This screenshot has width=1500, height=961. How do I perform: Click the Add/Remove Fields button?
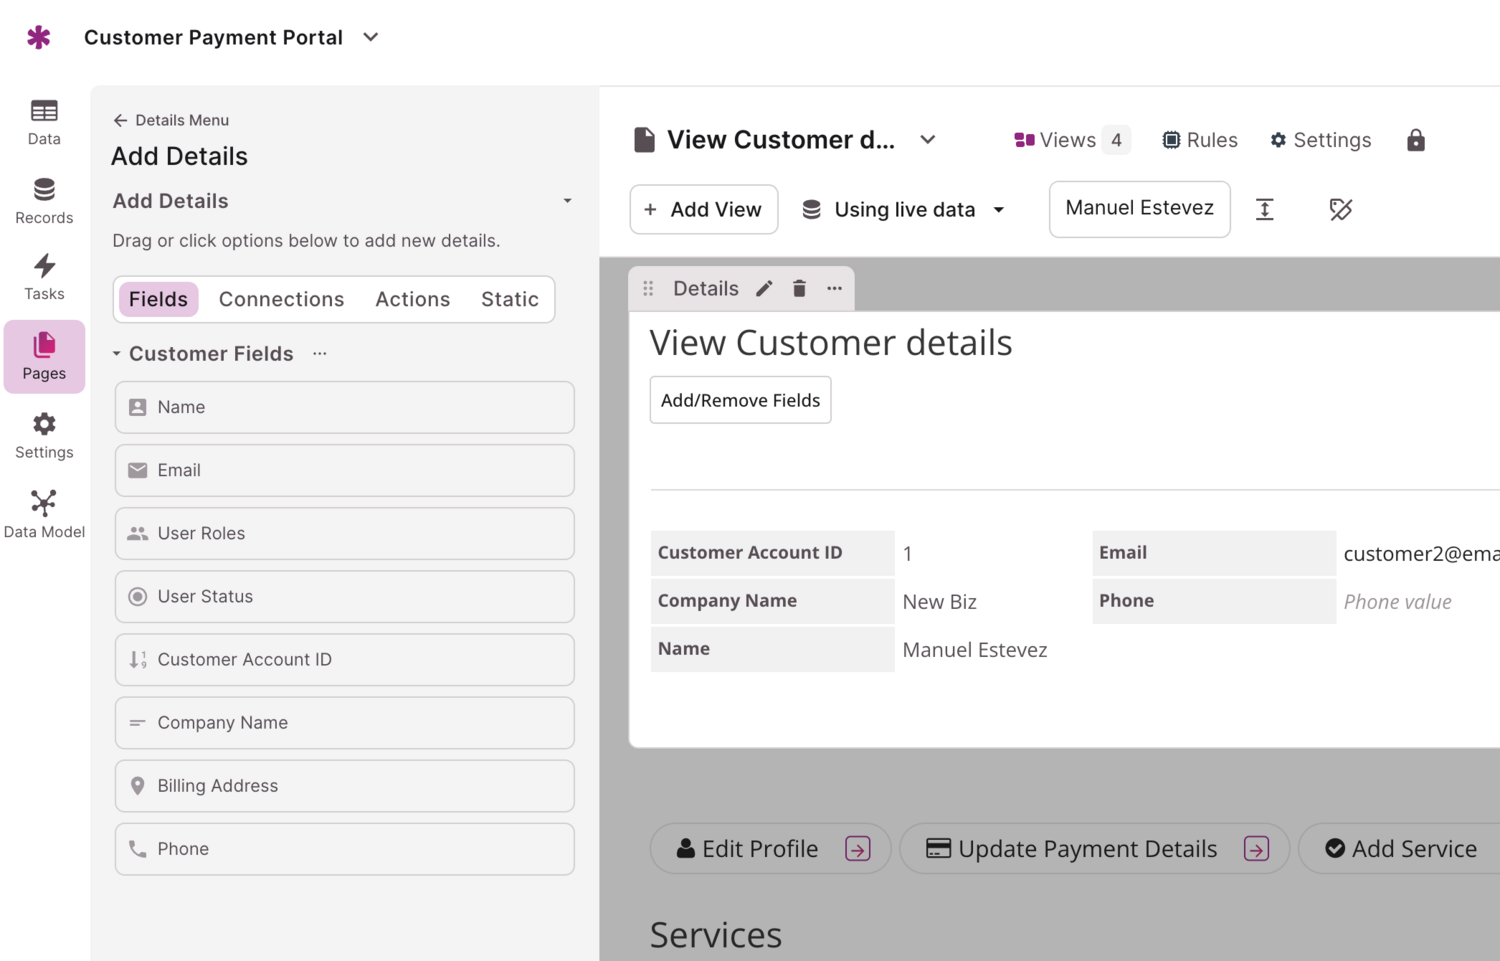click(740, 400)
